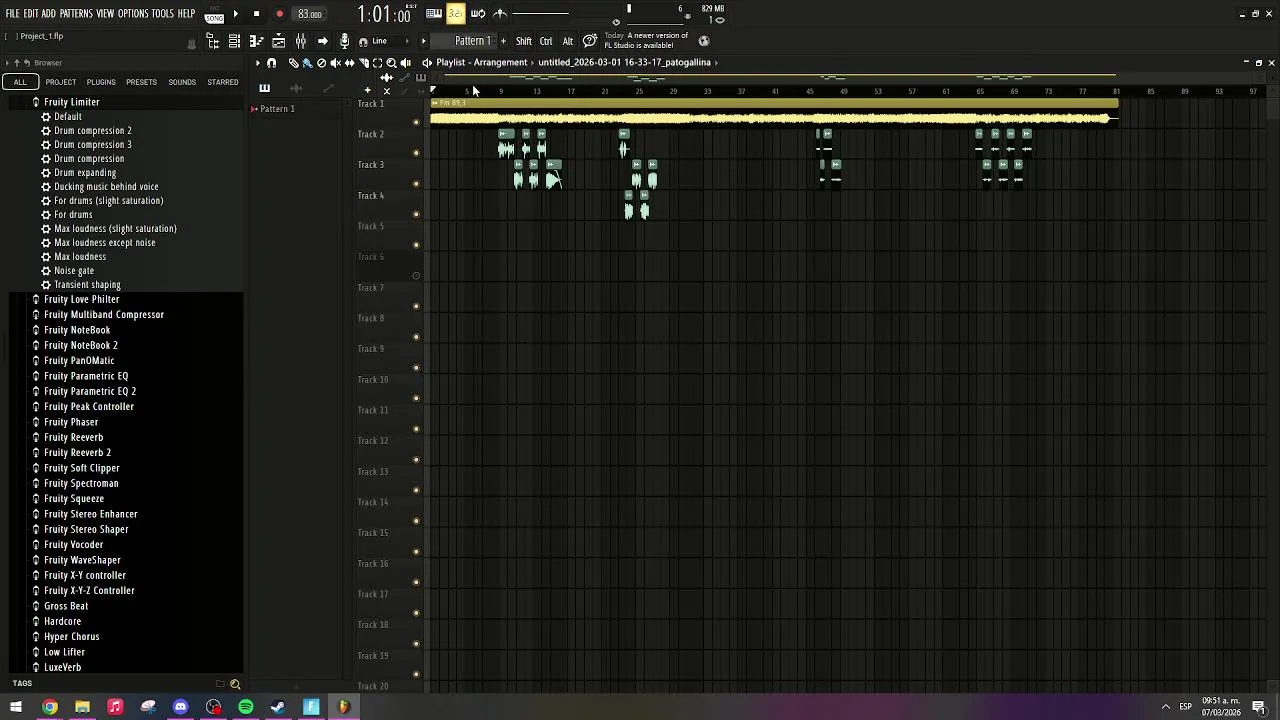The height and width of the screenshot is (720, 1280).
Task: Open the OPTIONS menu
Action: (133, 14)
